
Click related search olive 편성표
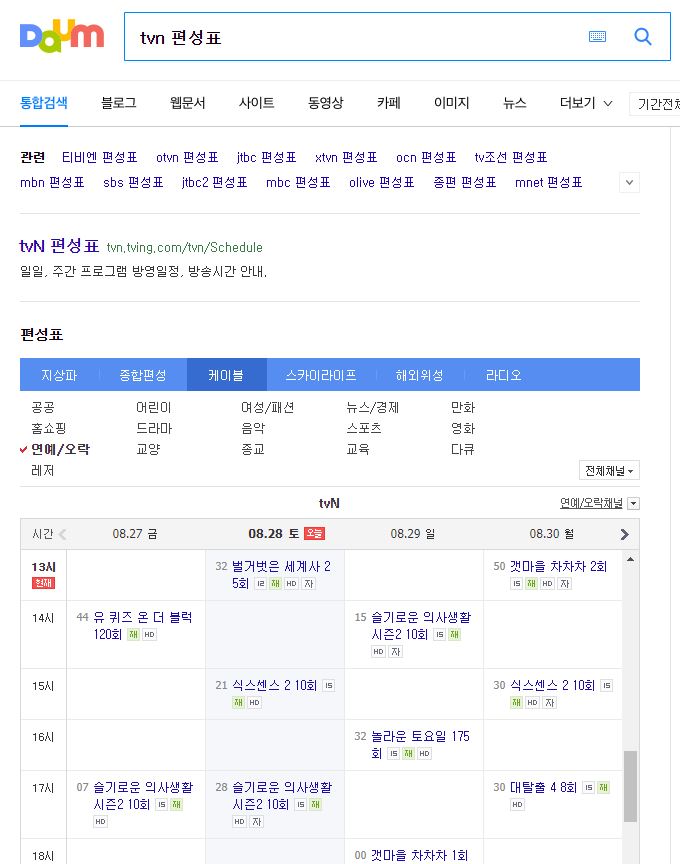click(x=381, y=182)
